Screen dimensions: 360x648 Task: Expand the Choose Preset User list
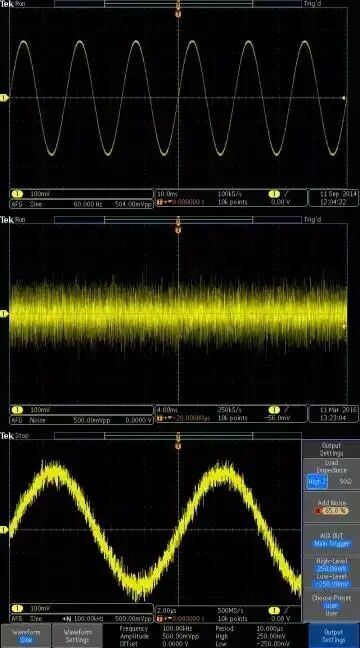point(331,605)
